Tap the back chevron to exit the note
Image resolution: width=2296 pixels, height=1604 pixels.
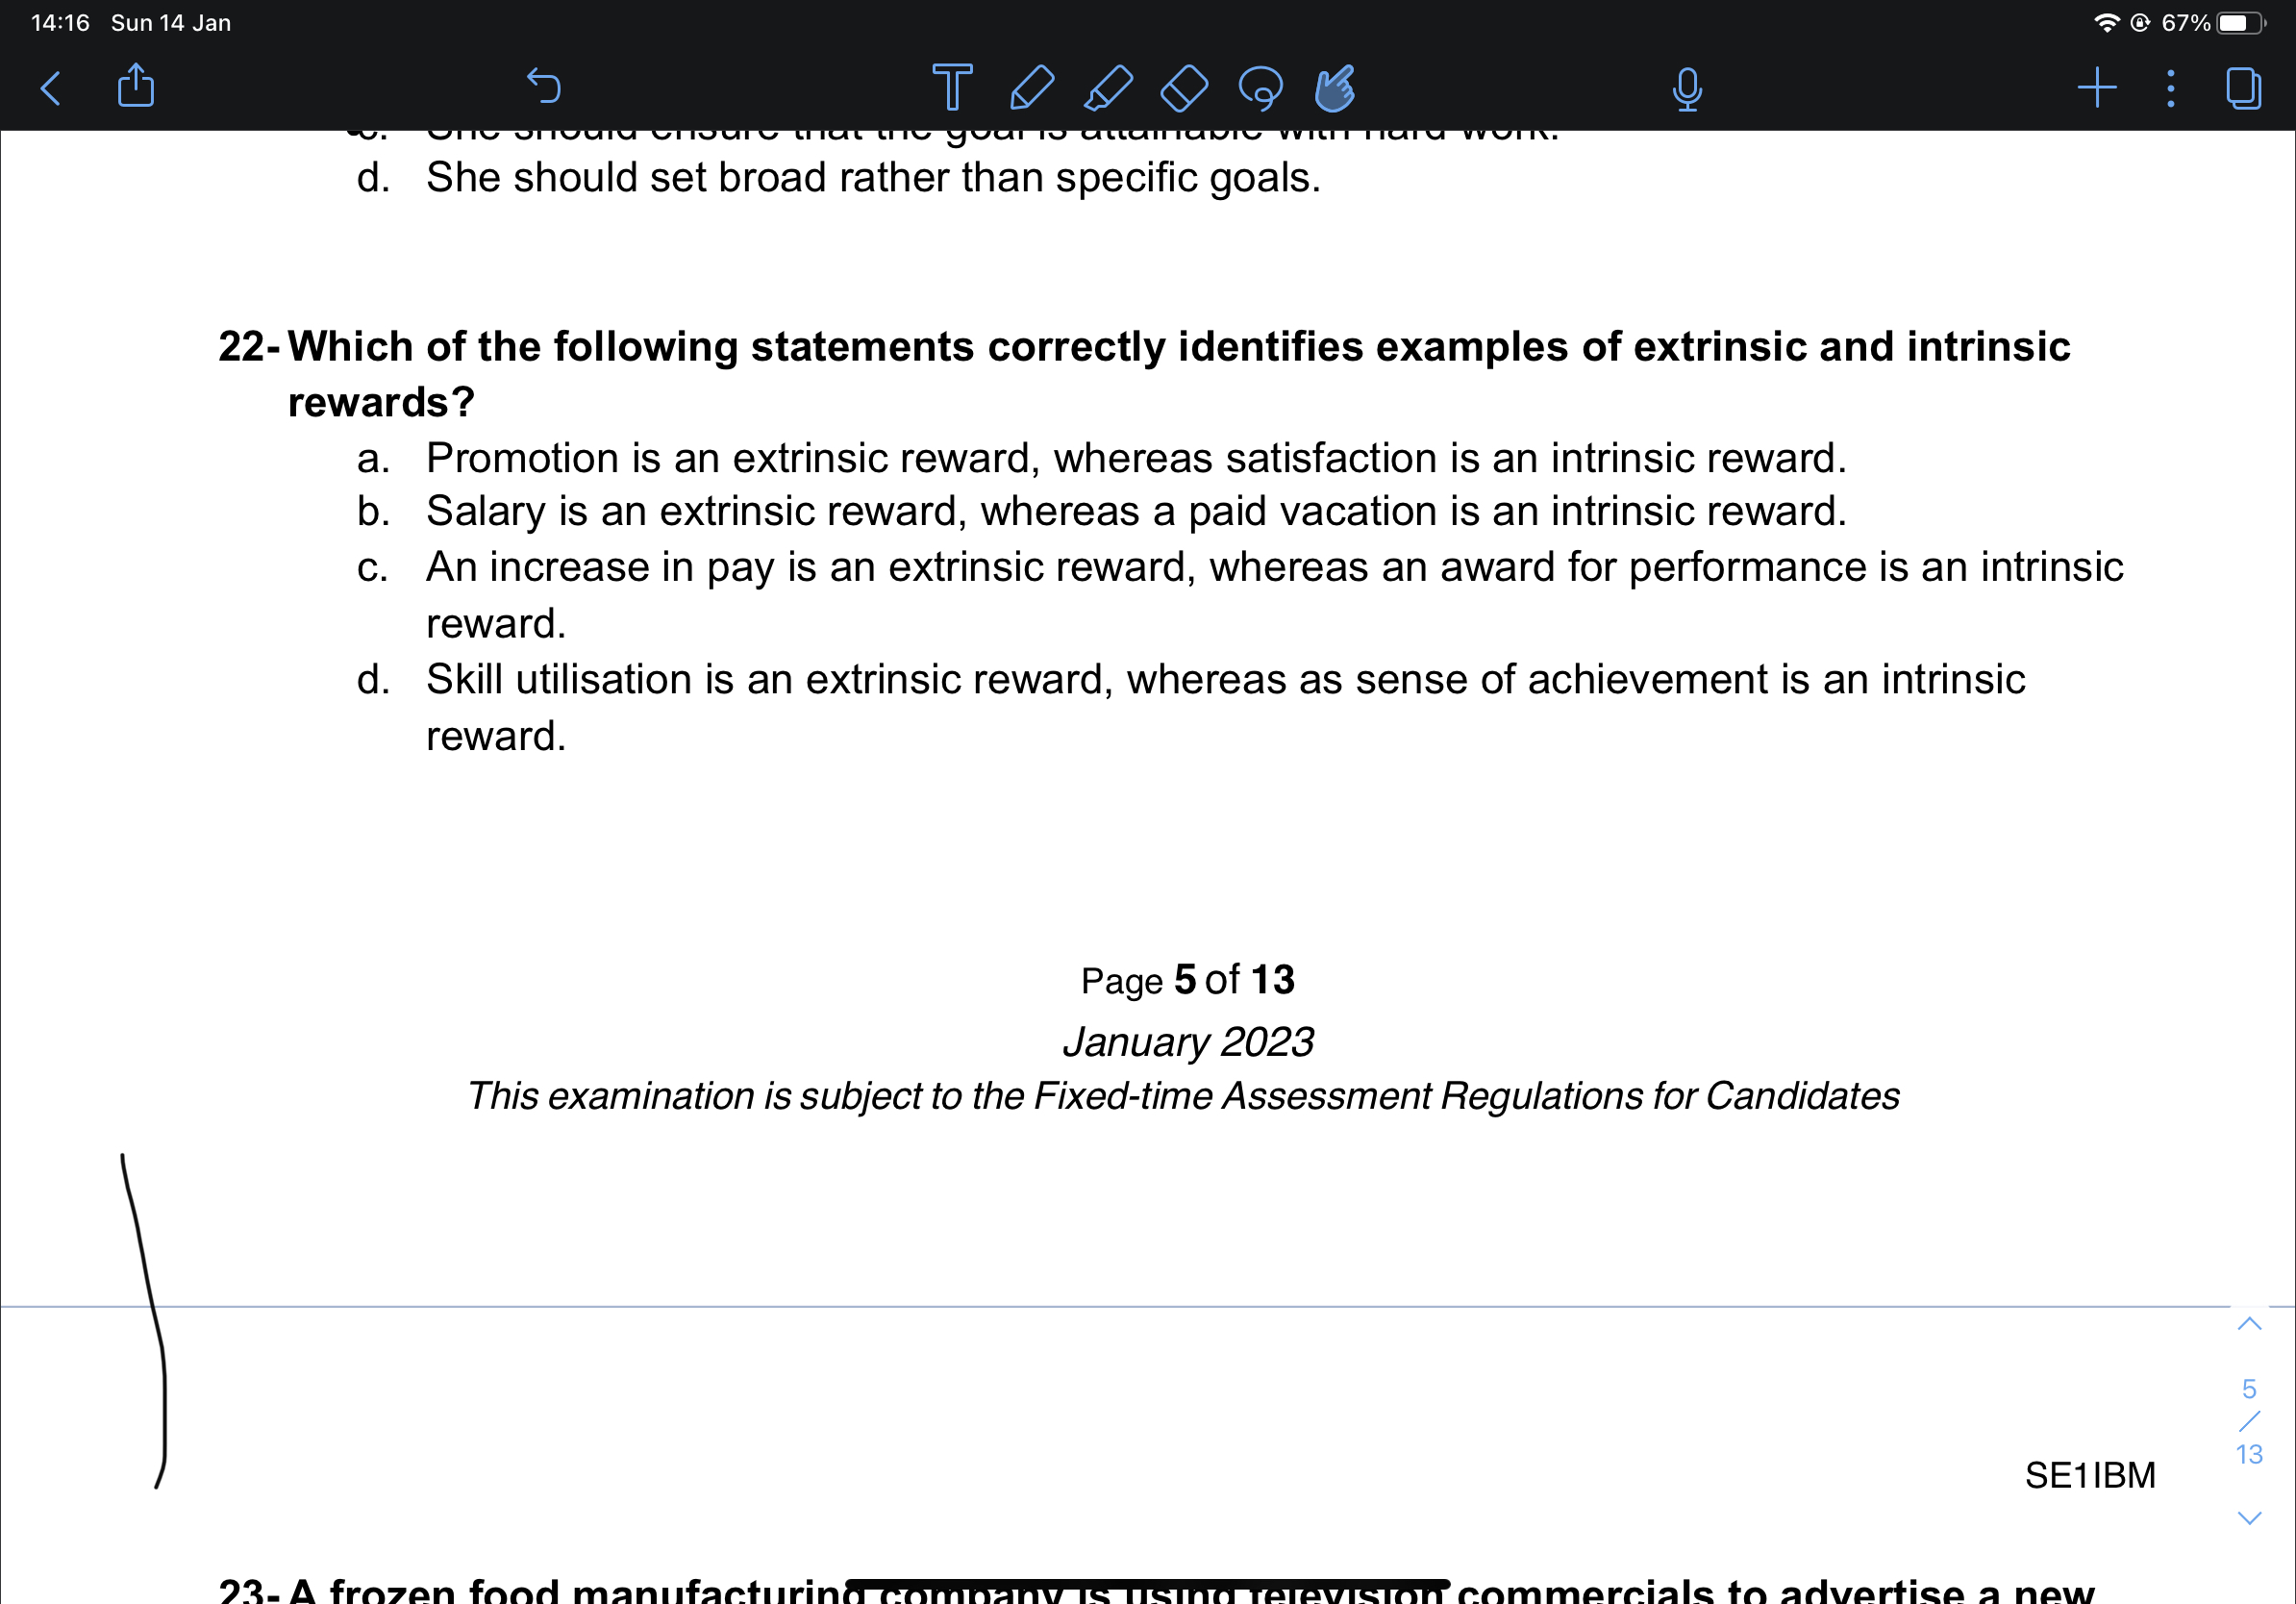pos(51,88)
